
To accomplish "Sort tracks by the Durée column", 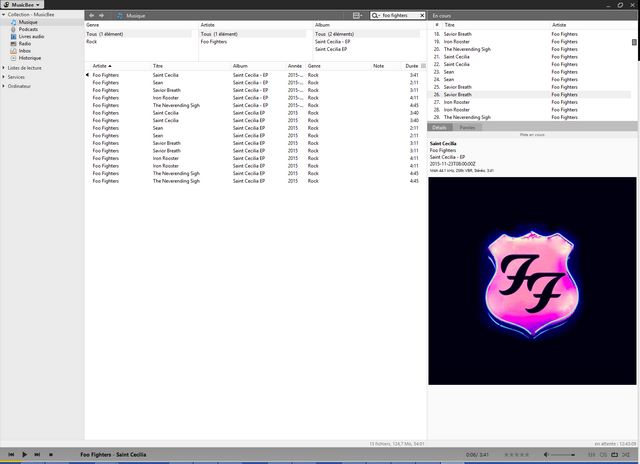I will pos(411,66).
